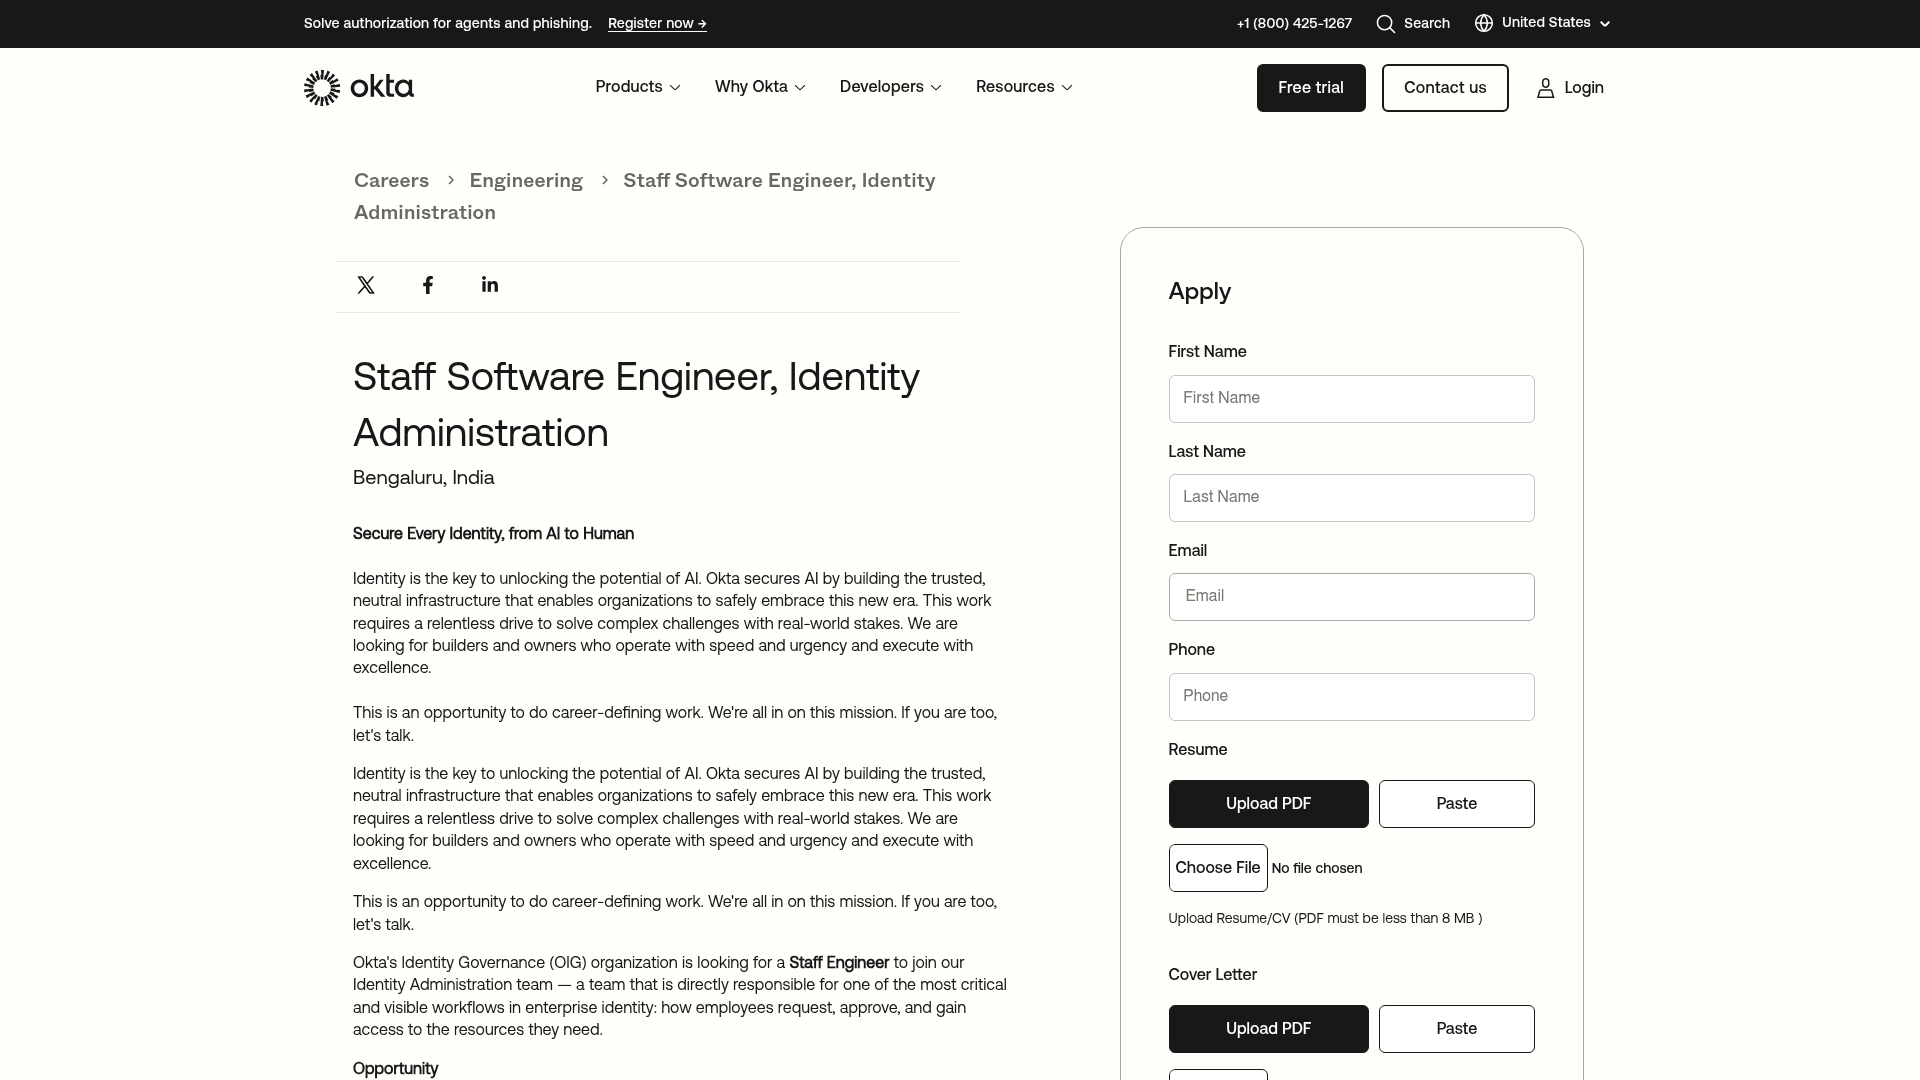The height and width of the screenshot is (1080, 1920).
Task: Click the bold 'Staff Engineer' text
Action: pyautogui.click(x=839, y=963)
